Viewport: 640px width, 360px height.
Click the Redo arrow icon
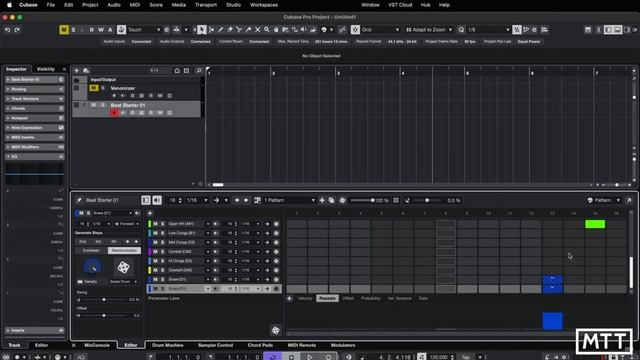coord(17,30)
